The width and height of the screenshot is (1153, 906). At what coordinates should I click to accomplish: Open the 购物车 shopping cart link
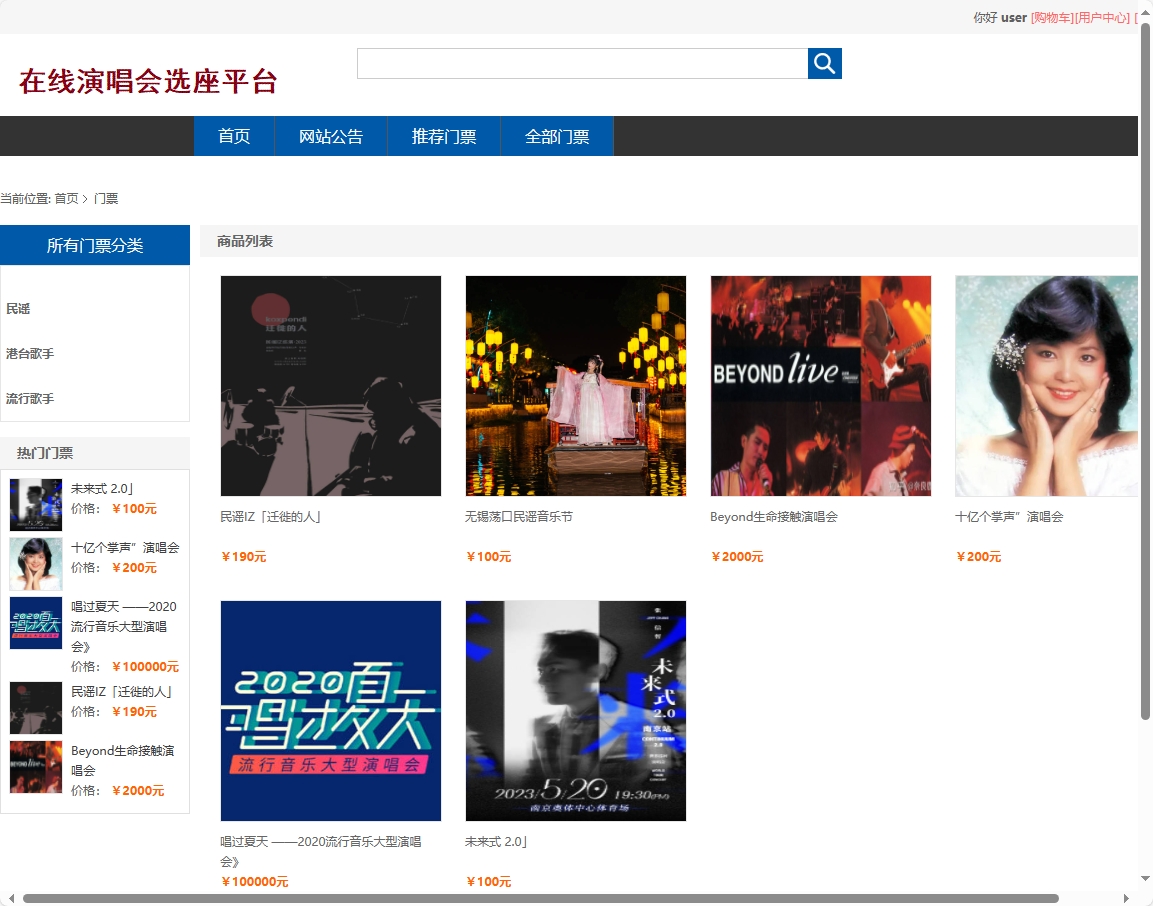coord(1049,17)
